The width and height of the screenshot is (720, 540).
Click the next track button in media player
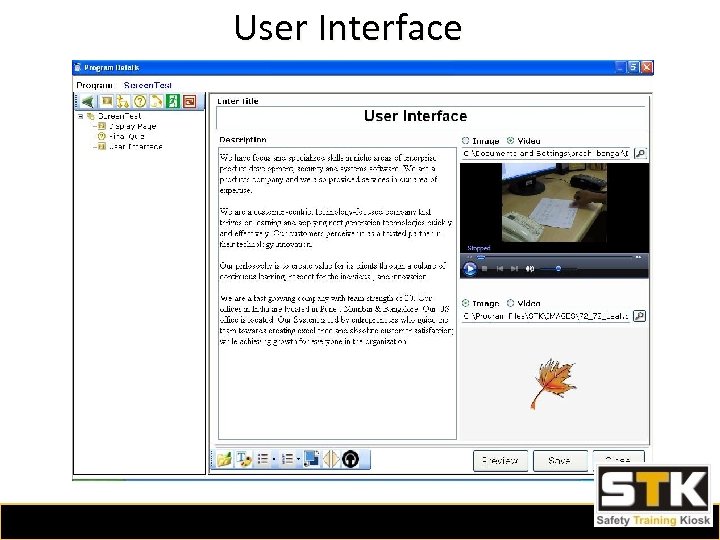click(514, 269)
